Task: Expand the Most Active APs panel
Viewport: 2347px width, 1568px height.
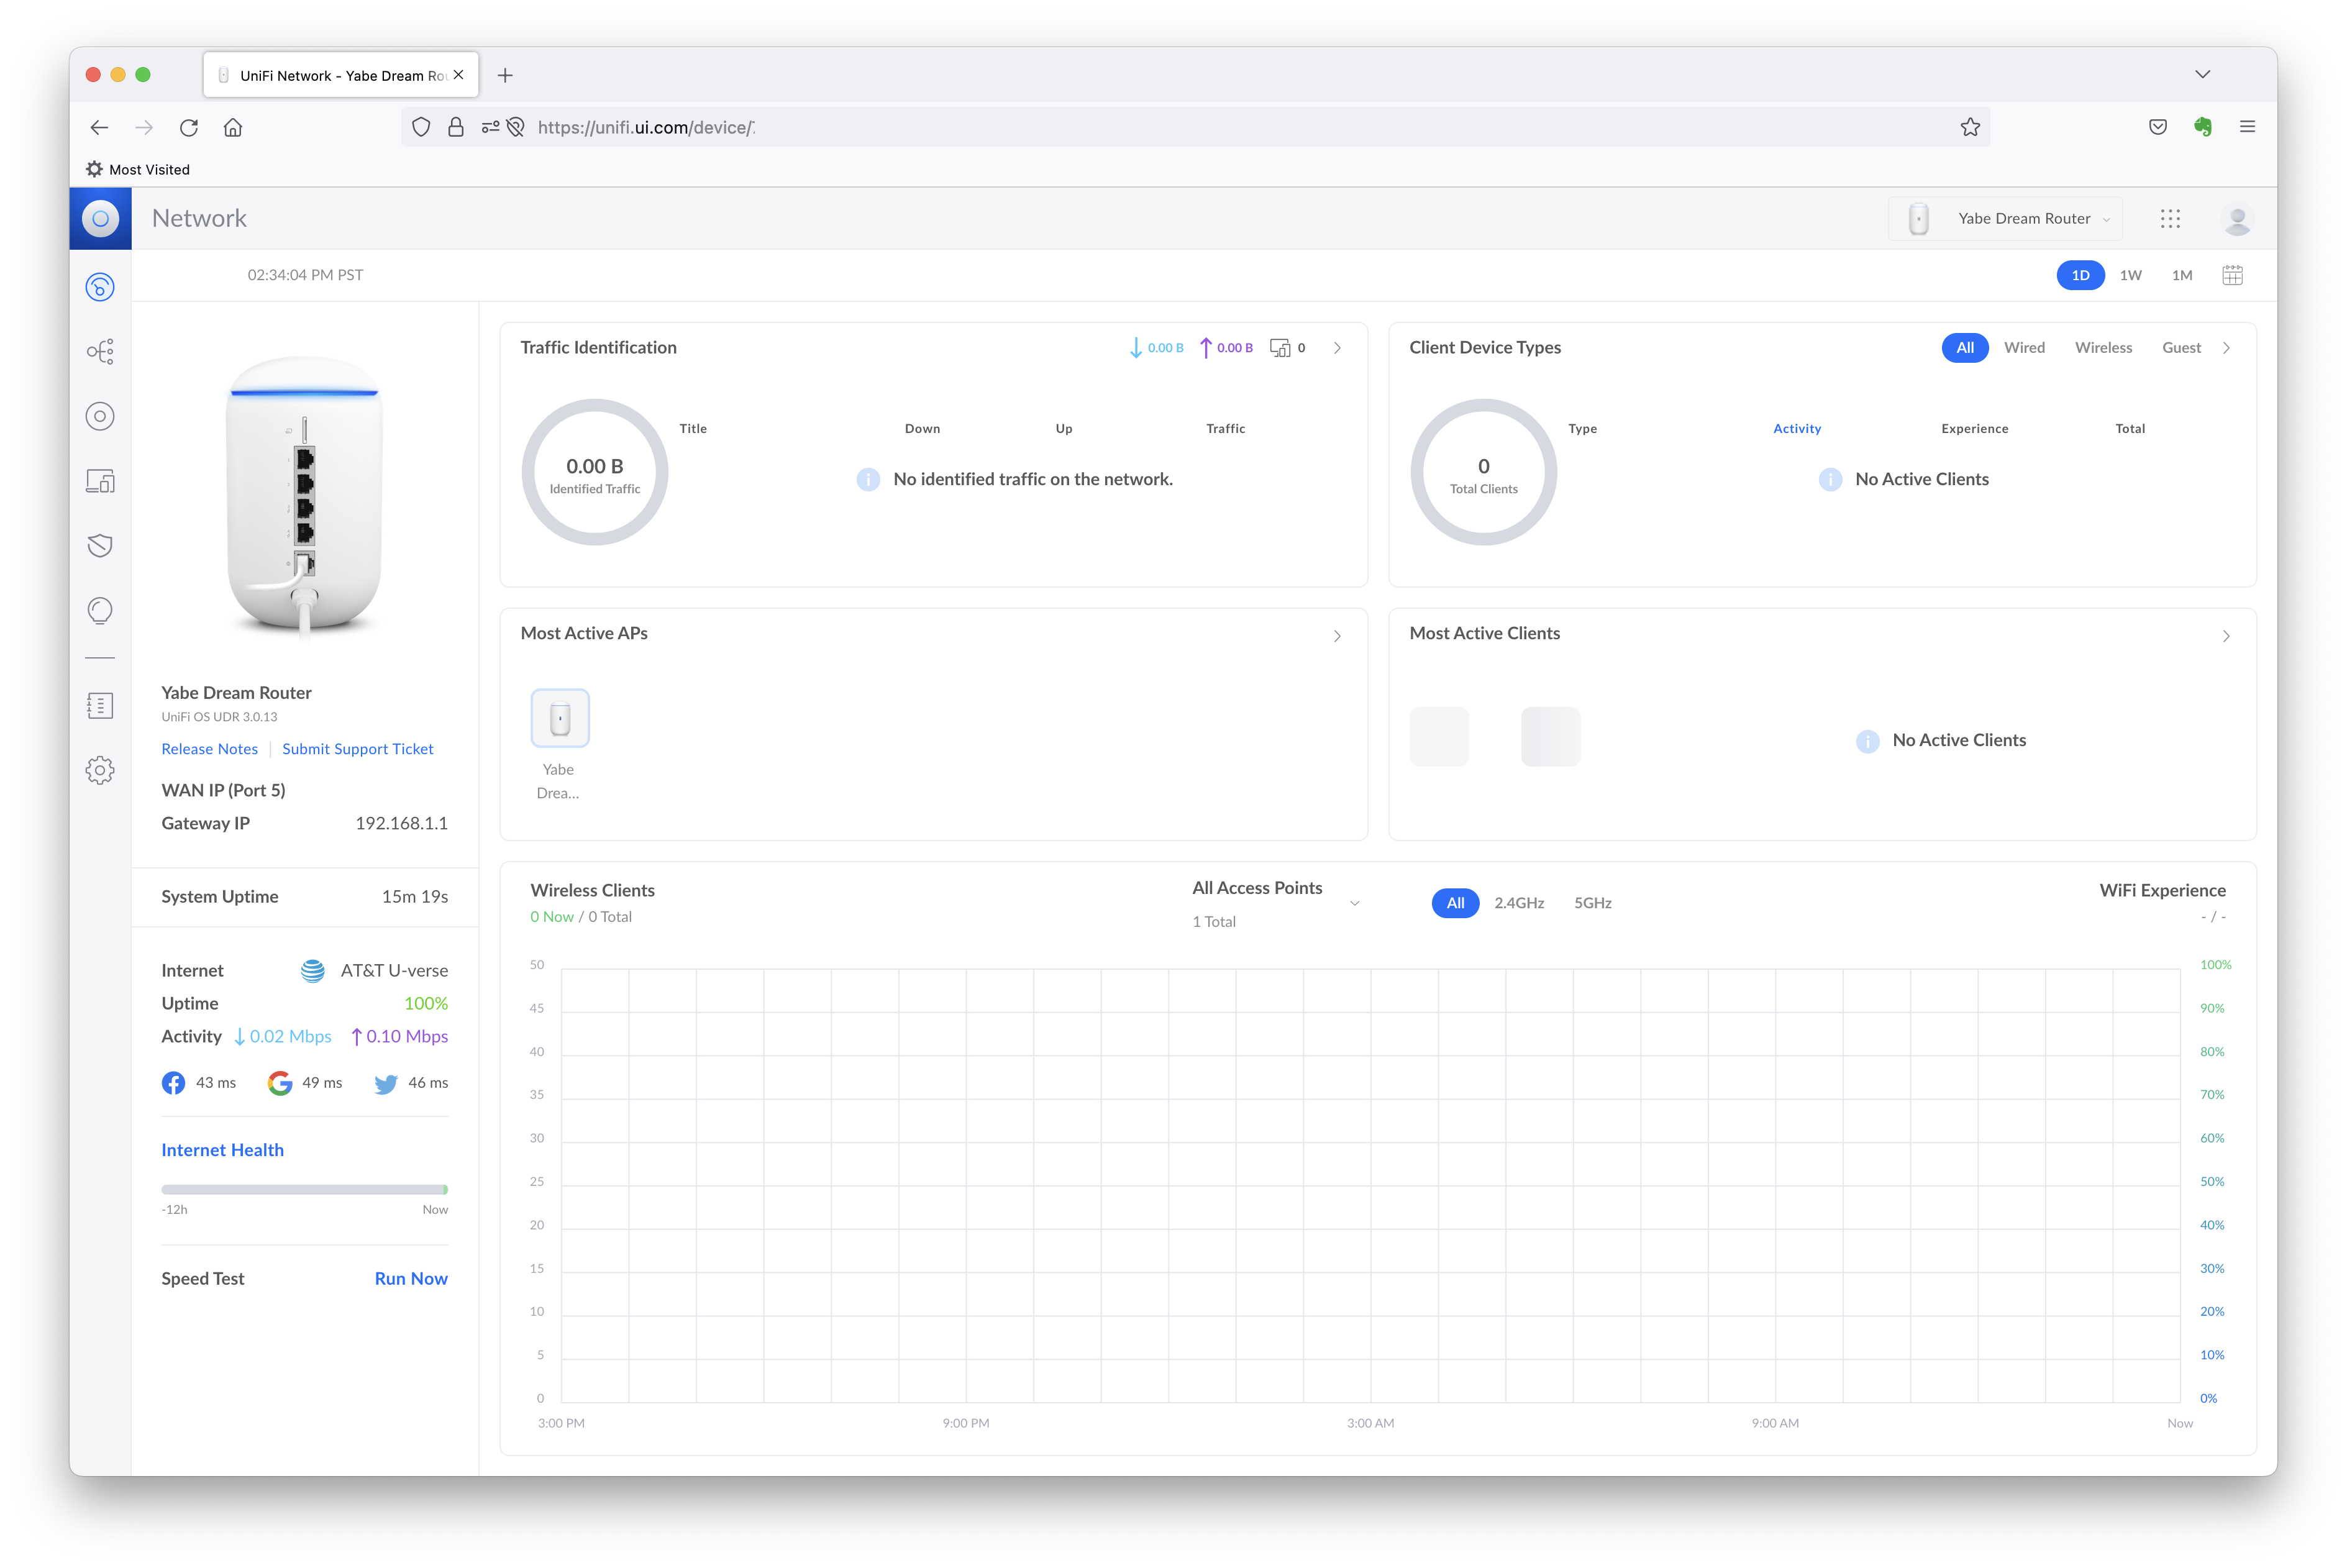Action: coord(1337,636)
